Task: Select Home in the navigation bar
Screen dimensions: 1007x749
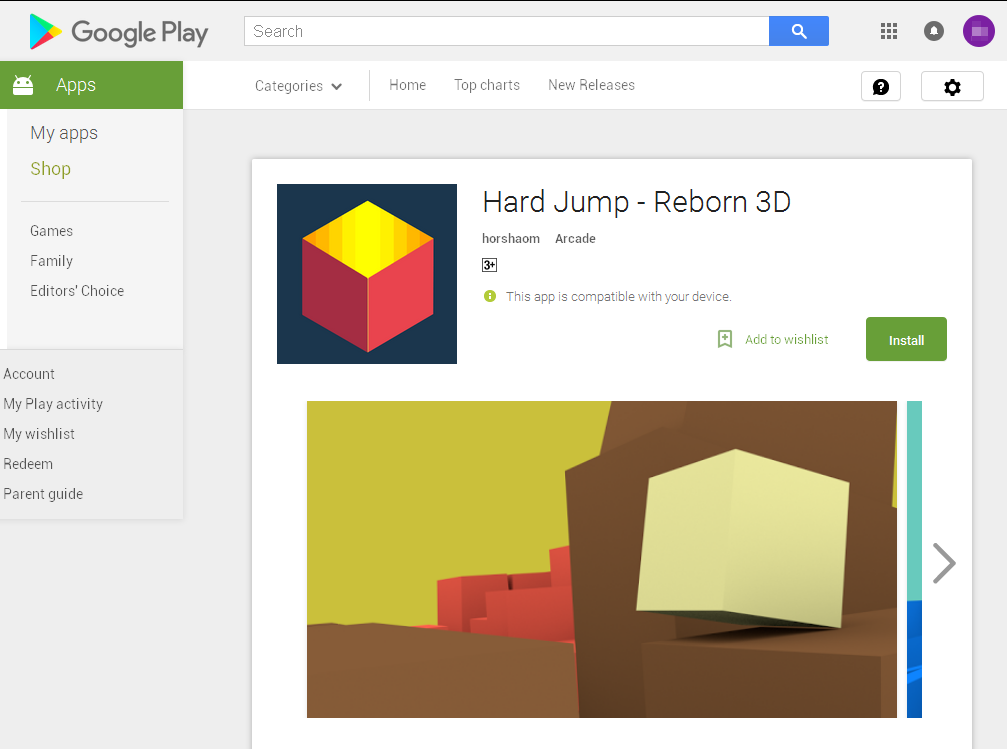Action: [x=407, y=85]
